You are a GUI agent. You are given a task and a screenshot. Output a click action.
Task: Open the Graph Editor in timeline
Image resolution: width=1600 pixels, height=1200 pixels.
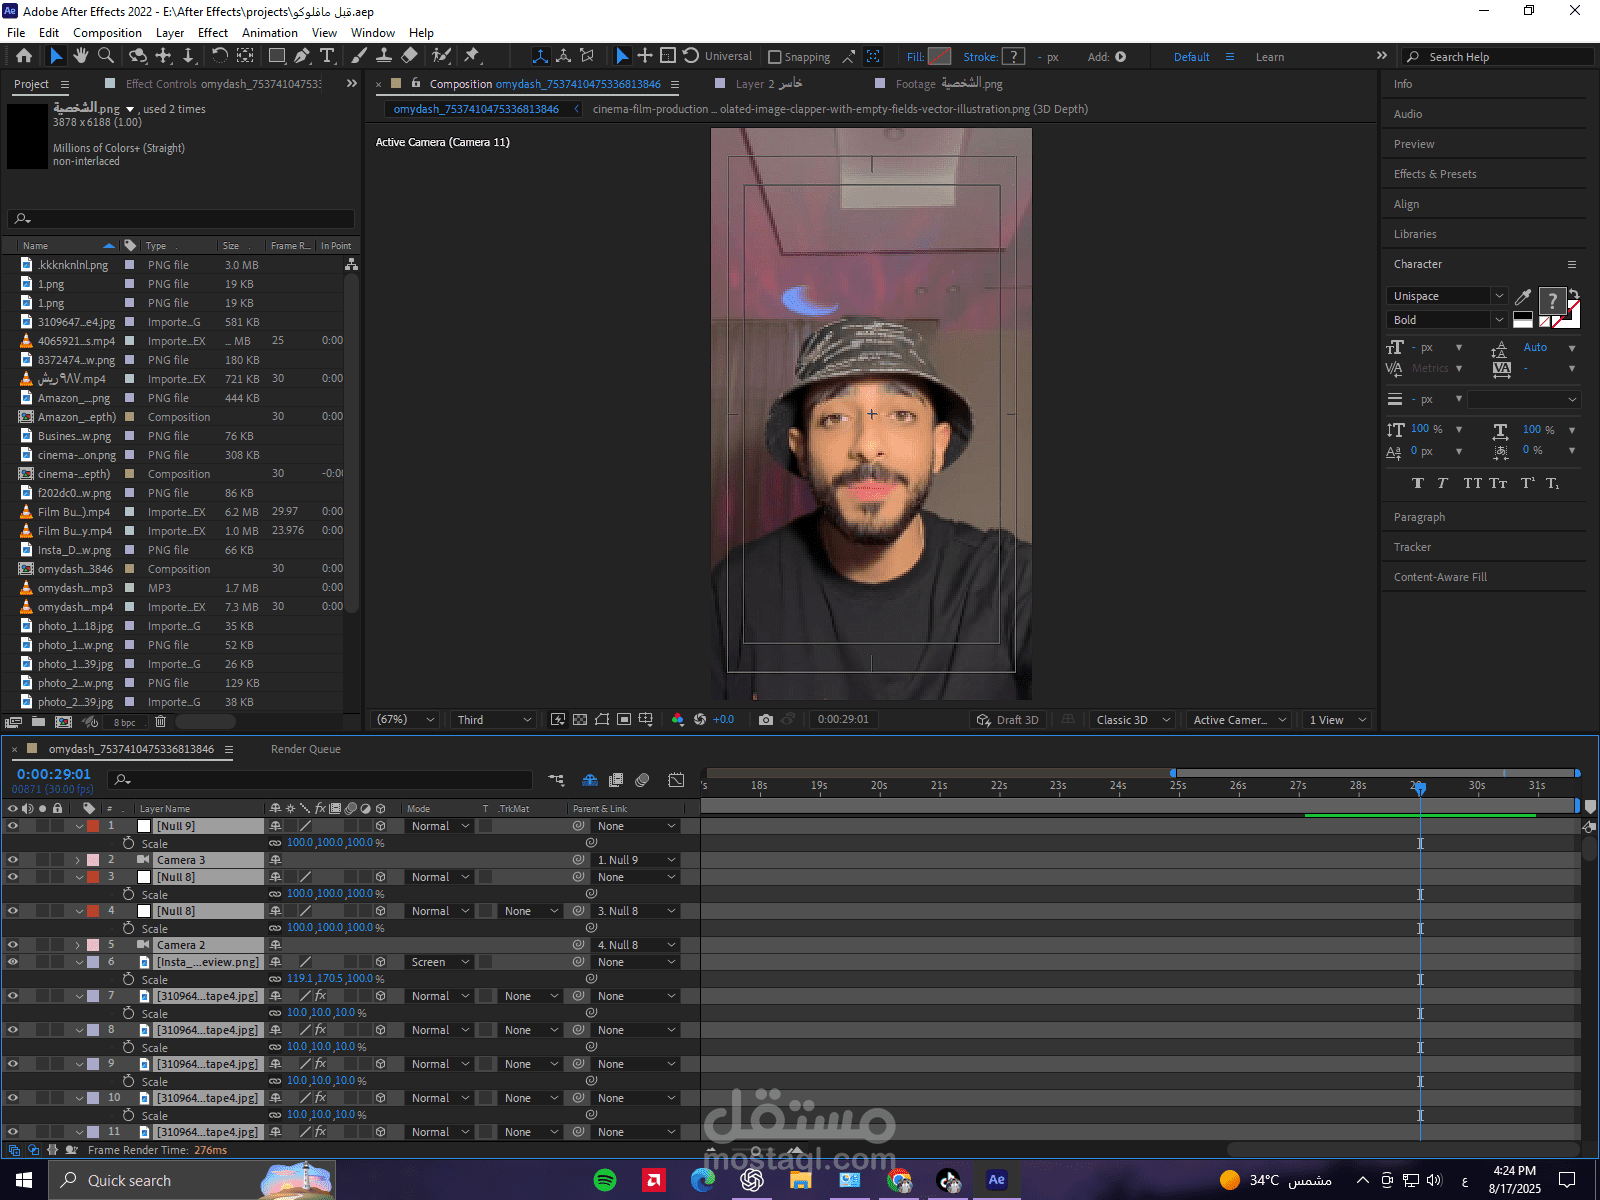(x=676, y=780)
